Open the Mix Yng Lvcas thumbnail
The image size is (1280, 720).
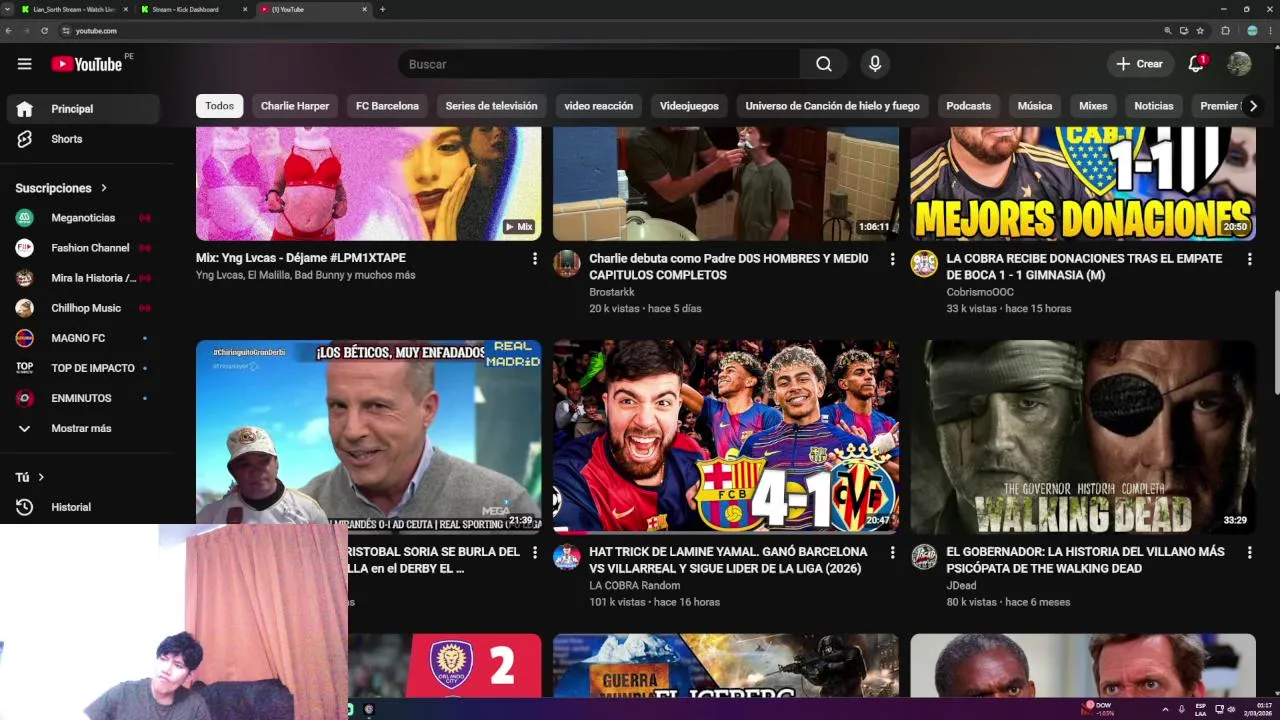(x=368, y=184)
